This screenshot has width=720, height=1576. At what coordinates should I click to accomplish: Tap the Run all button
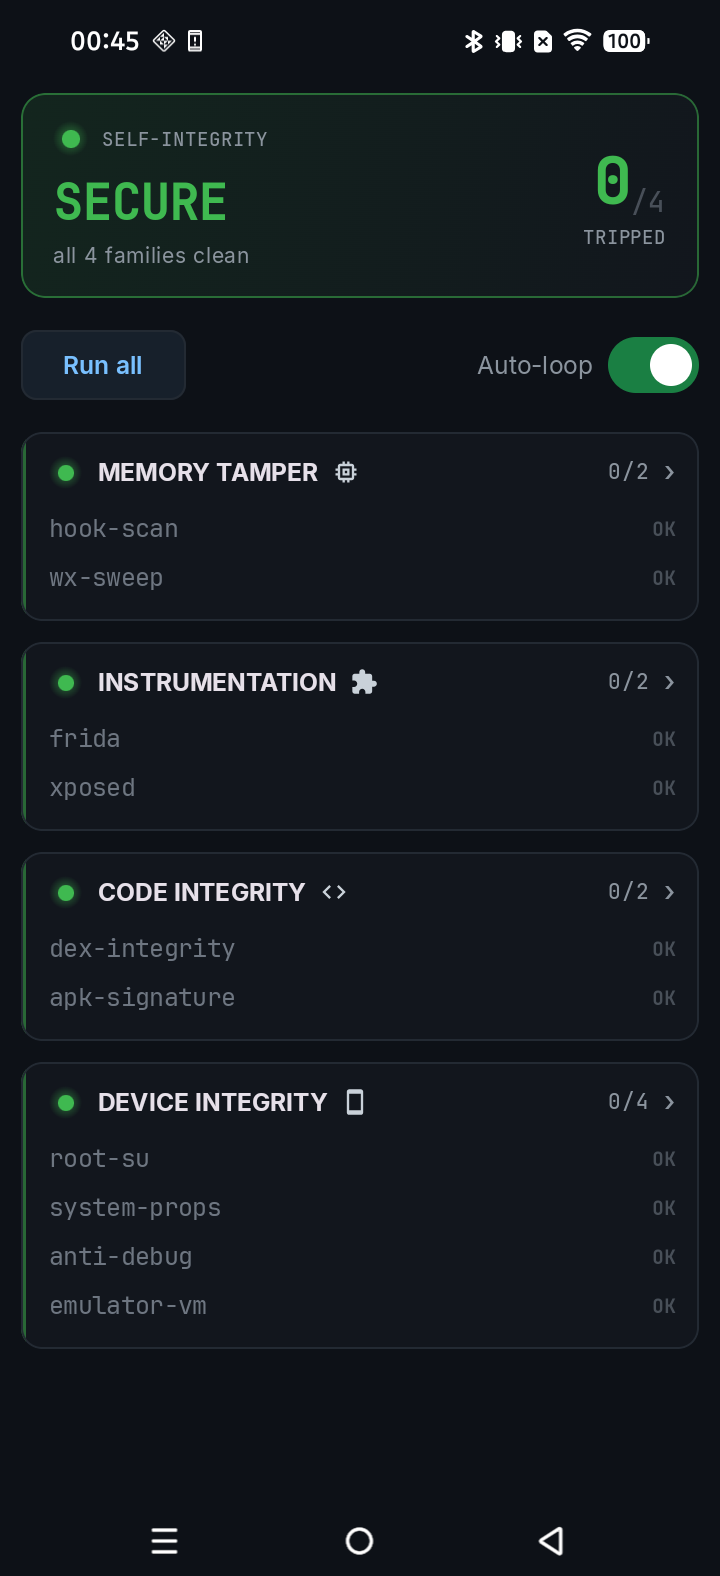click(x=104, y=365)
